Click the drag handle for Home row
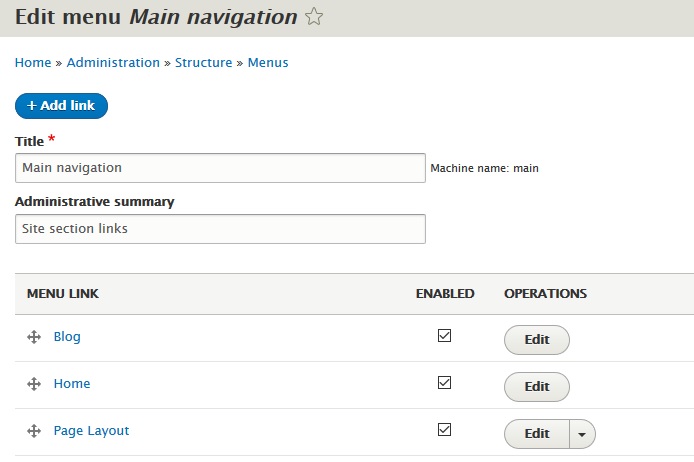The height and width of the screenshot is (462, 694). pos(33,384)
